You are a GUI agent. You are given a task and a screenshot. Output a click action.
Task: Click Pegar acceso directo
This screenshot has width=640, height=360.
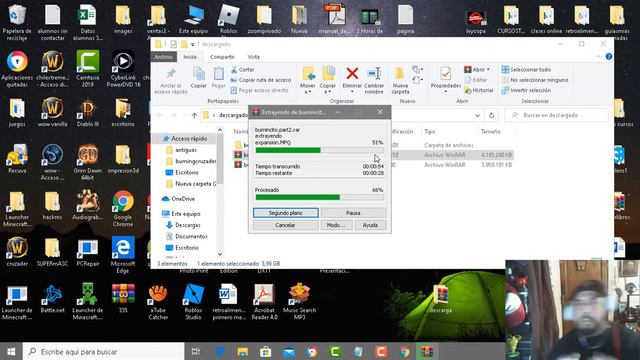[x=259, y=90]
